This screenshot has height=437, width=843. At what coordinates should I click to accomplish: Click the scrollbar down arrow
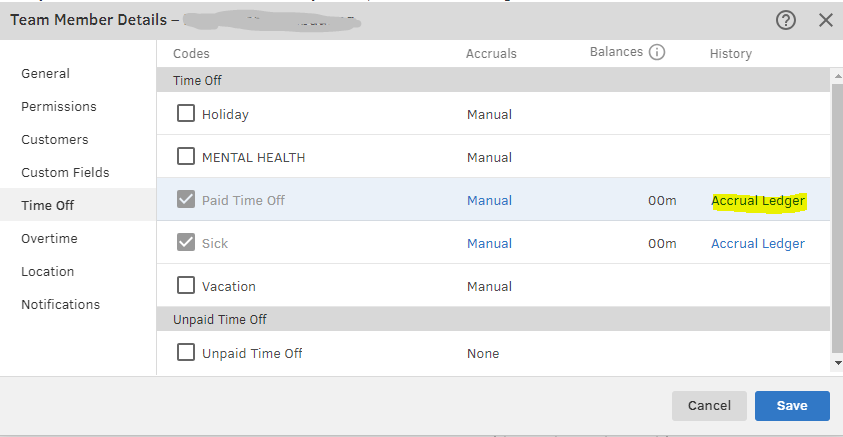[836, 363]
